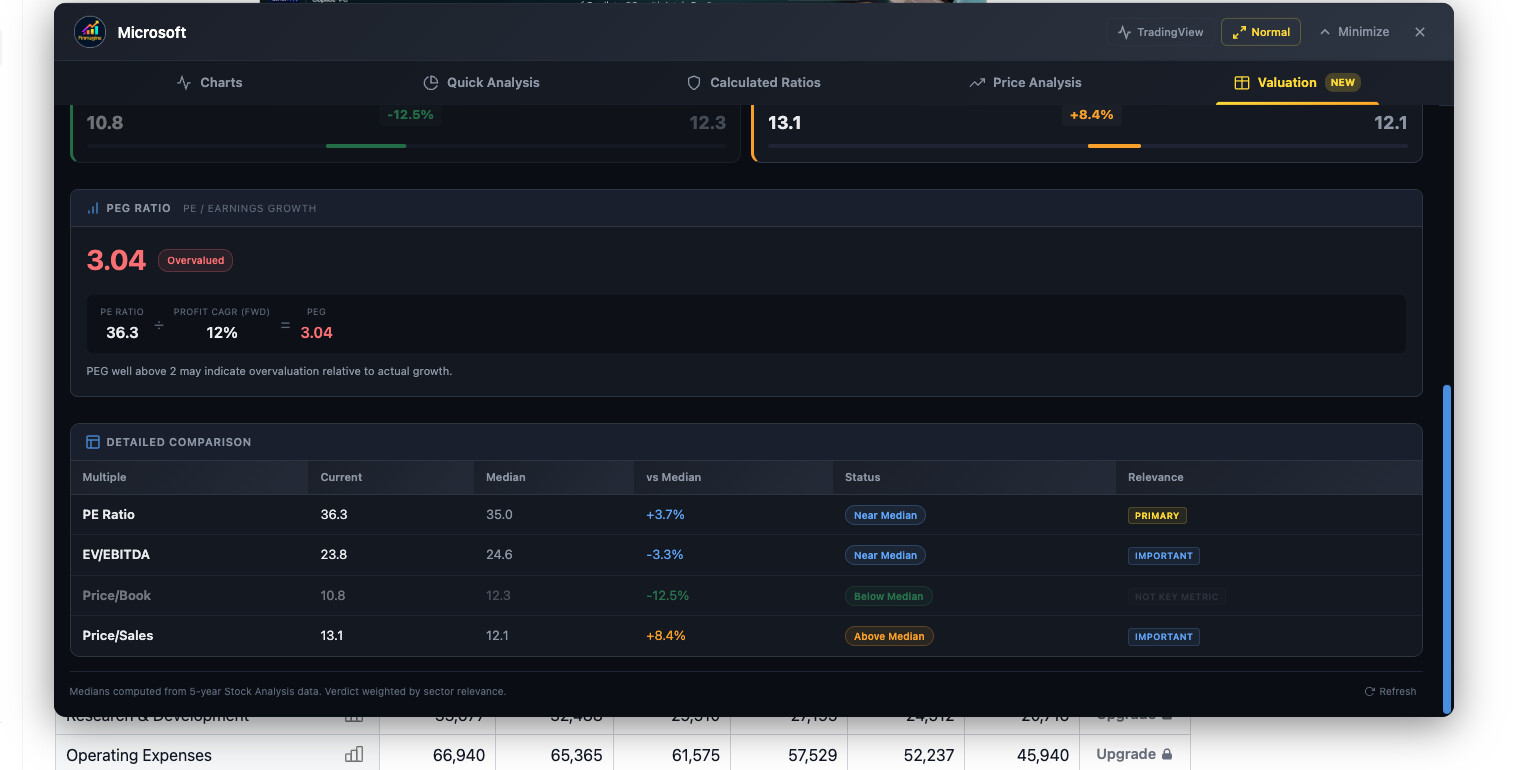Open the Quick Analysis tab

480,83
